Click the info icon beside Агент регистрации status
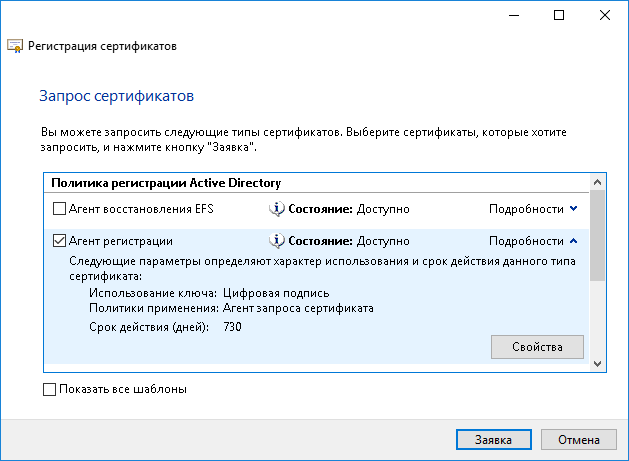 [x=277, y=241]
